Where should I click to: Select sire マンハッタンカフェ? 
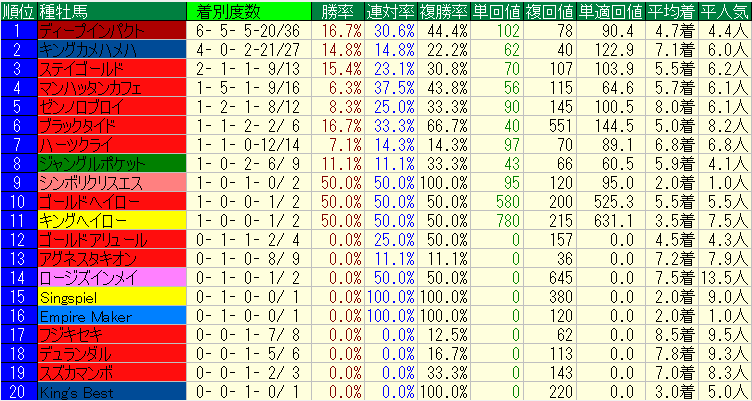tap(112, 89)
